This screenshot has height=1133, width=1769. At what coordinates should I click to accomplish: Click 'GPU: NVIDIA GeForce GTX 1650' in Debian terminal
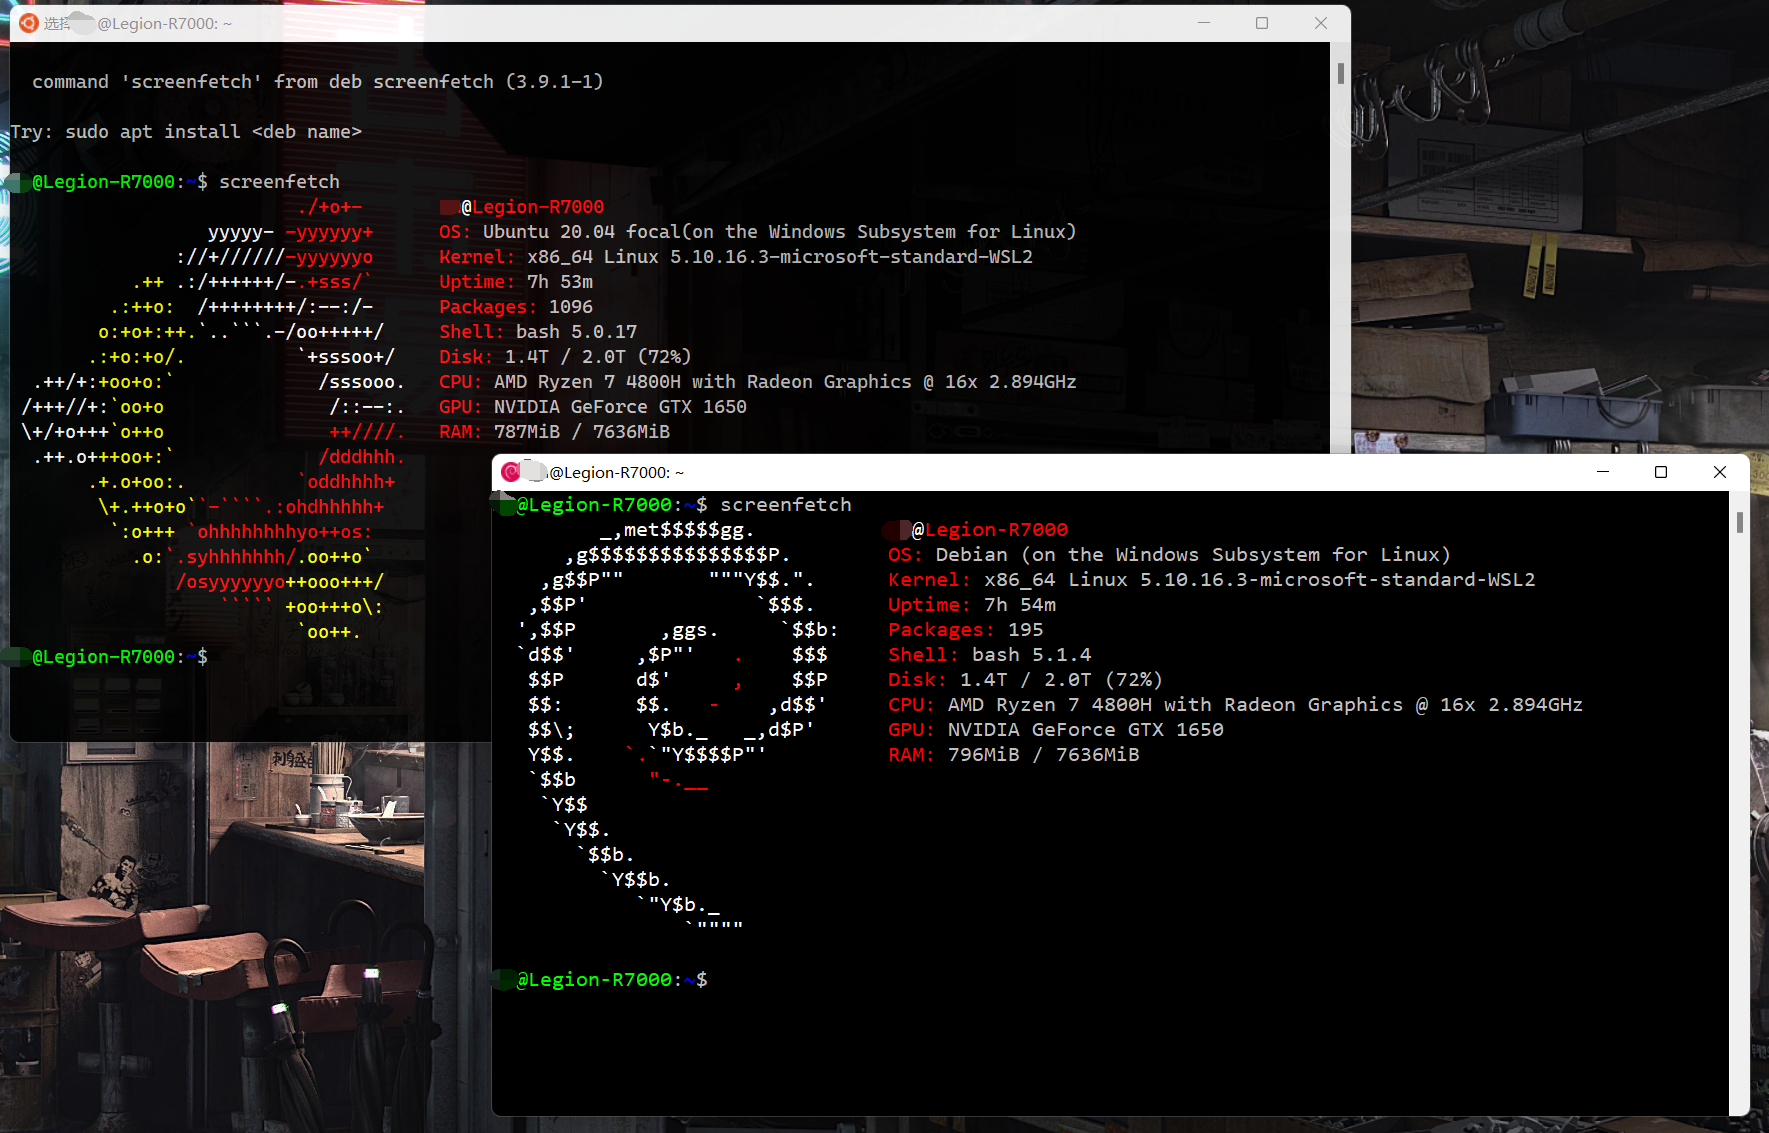pos(1056,729)
